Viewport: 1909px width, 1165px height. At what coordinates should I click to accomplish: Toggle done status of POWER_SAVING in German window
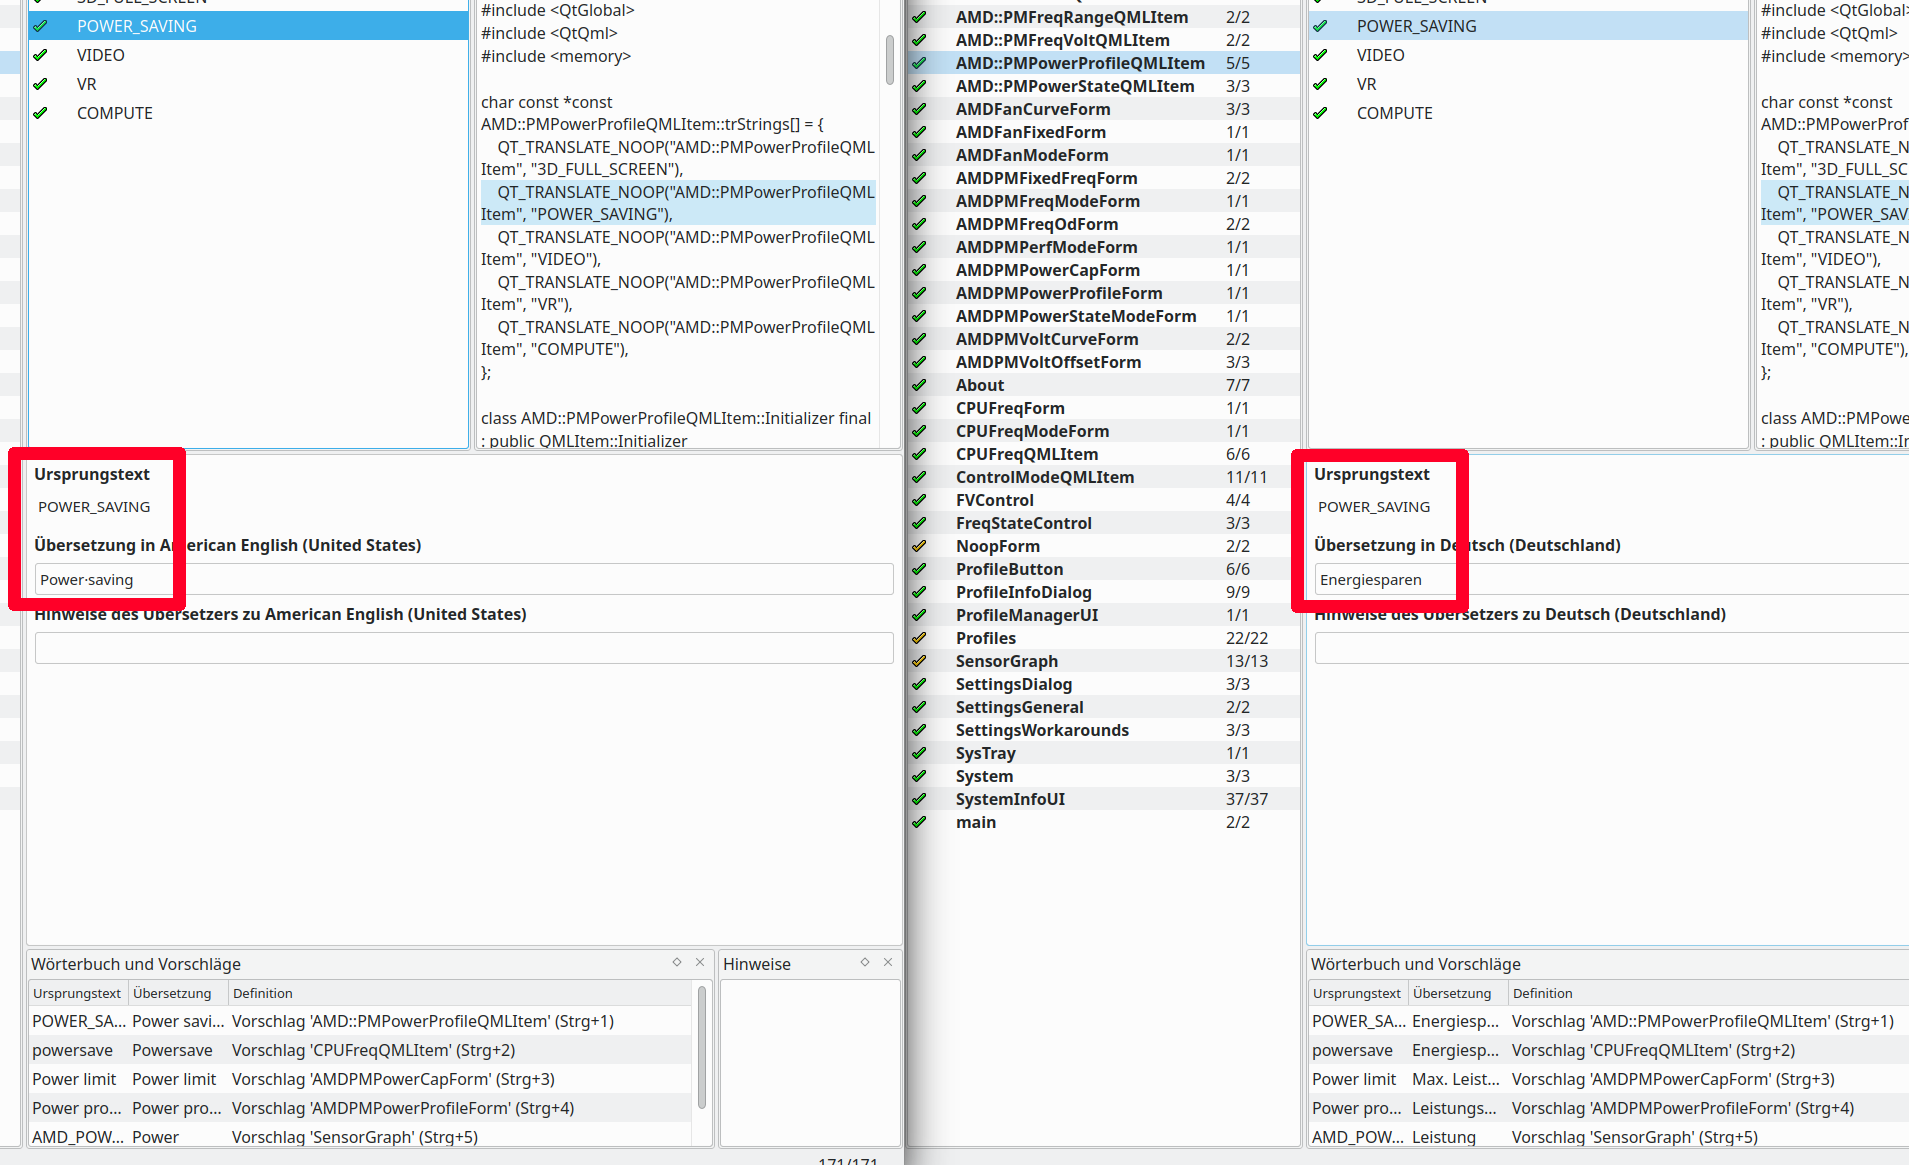(x=1320, y=26)
